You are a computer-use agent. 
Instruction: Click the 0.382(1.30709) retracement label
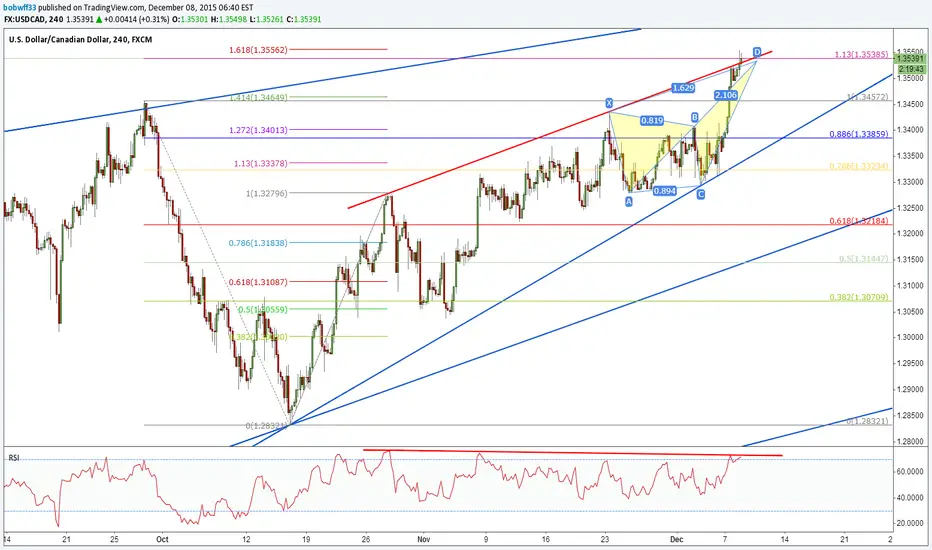(x=859, y=297)
